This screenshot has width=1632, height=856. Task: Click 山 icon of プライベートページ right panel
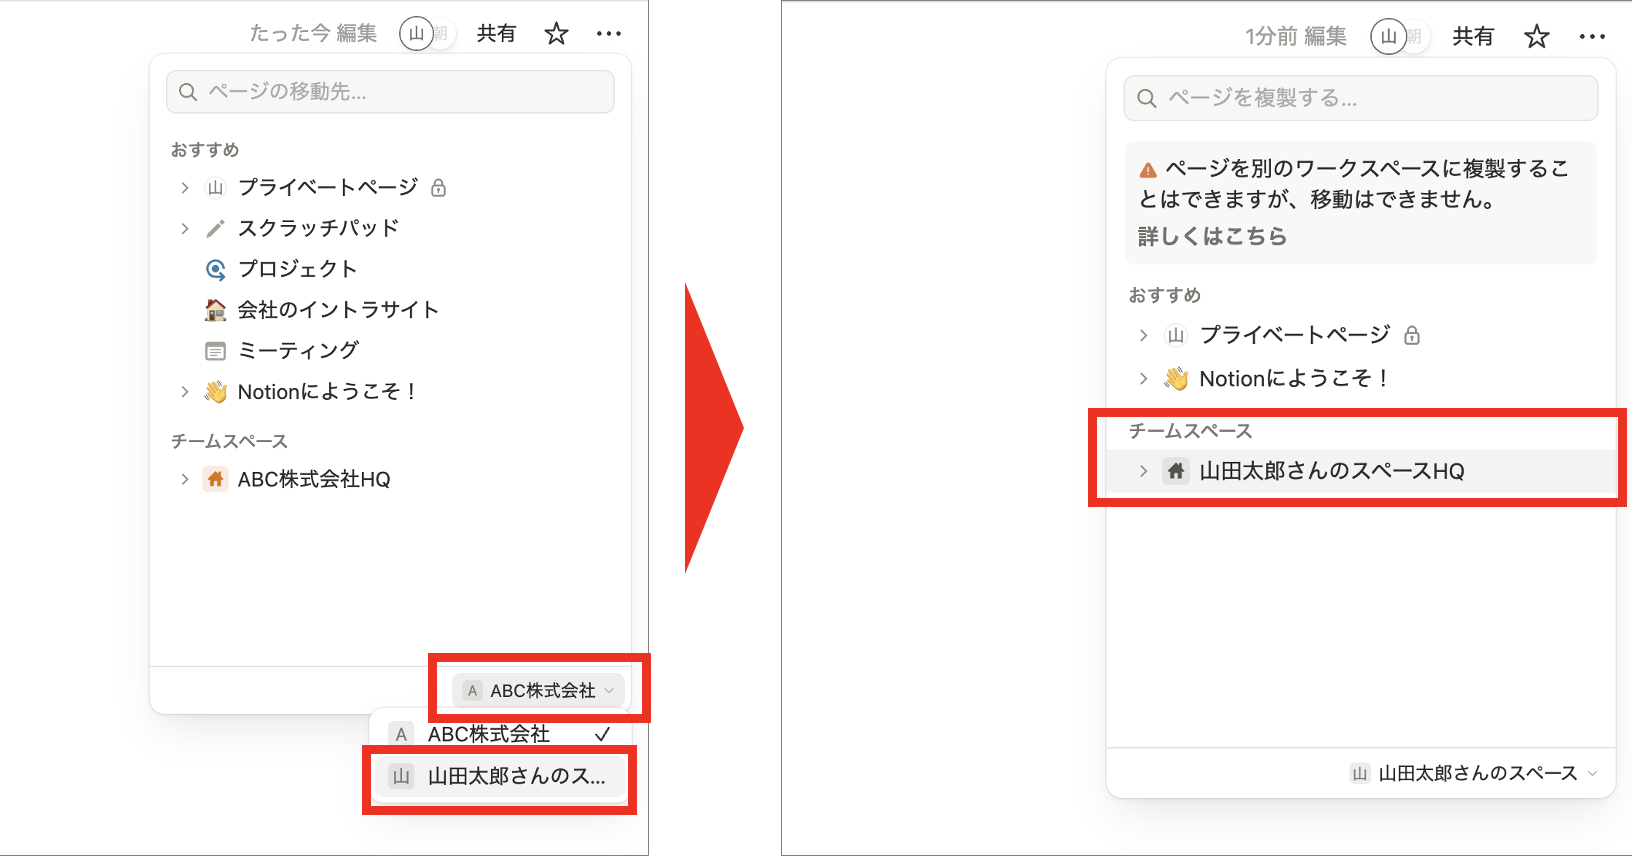(x=1176, y=335)
